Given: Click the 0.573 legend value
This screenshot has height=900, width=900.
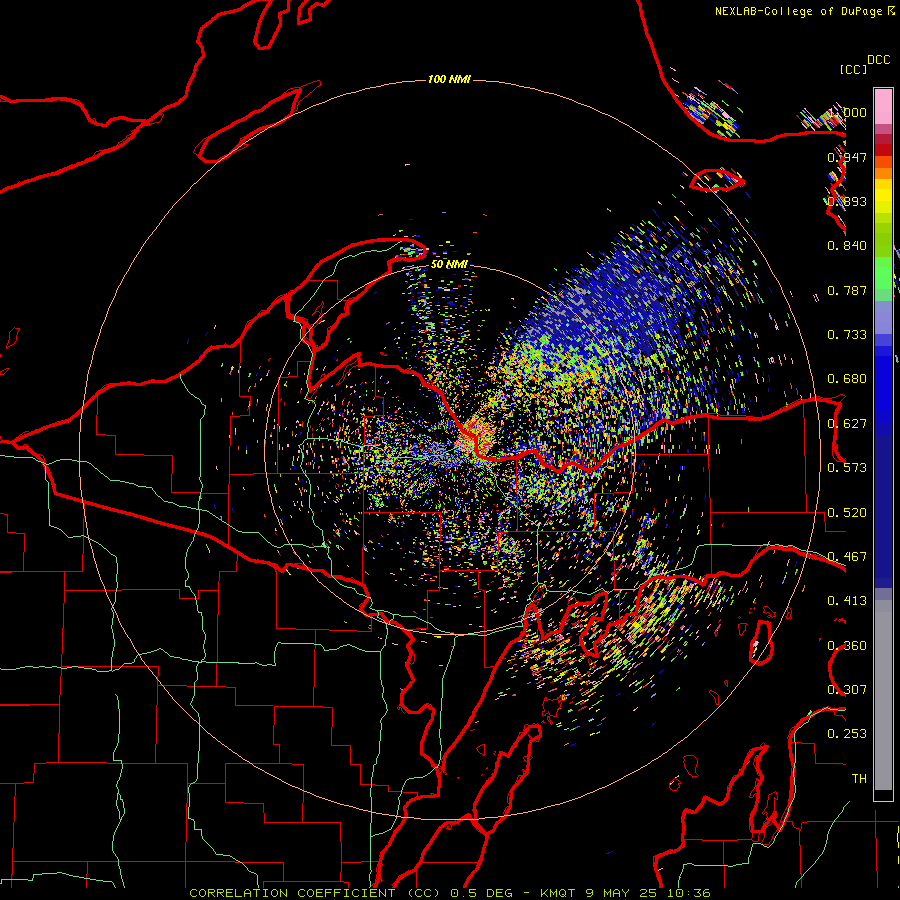Looking at the screenshot, I should coord(847,468).
